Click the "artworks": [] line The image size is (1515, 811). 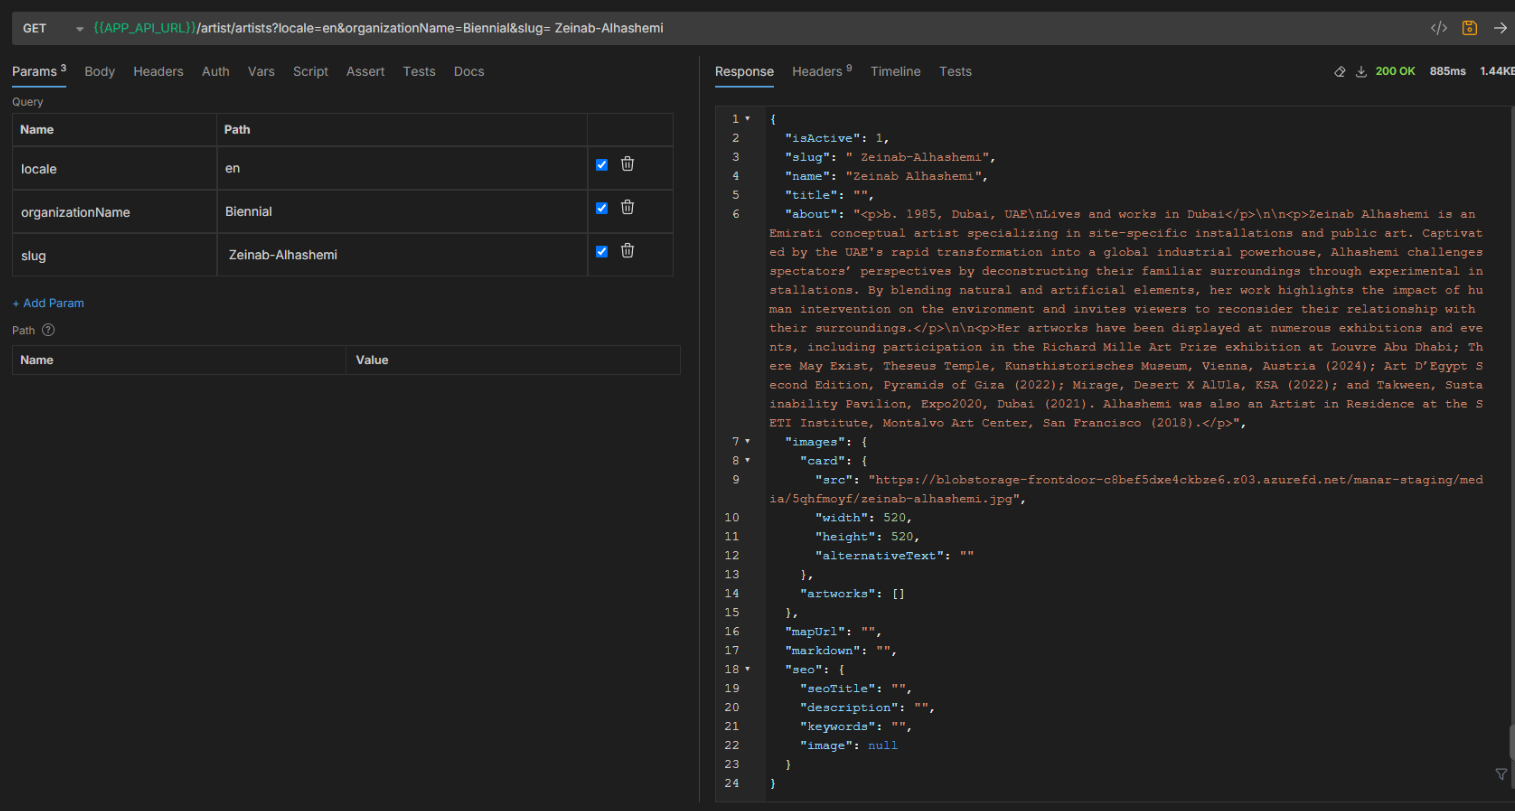(x=852, y=594)
